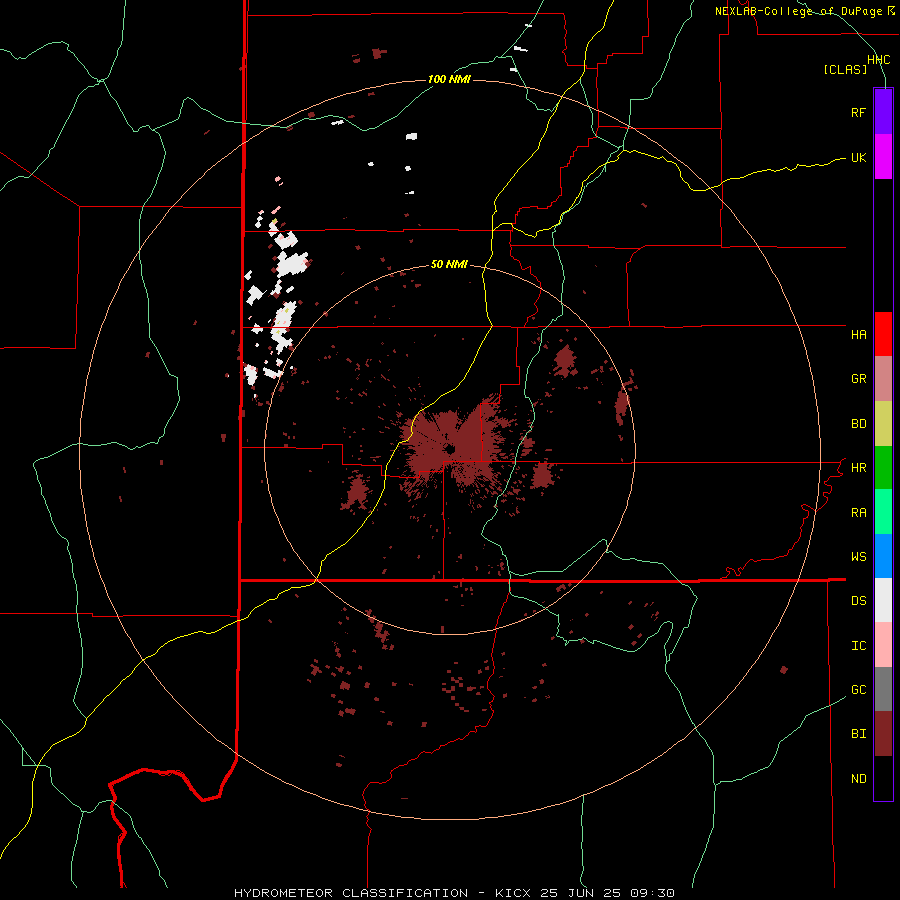Viewport: 900px width, 900px height.
Task: Click the UK magenta legend swatch
Action: [x=883, y=157]
